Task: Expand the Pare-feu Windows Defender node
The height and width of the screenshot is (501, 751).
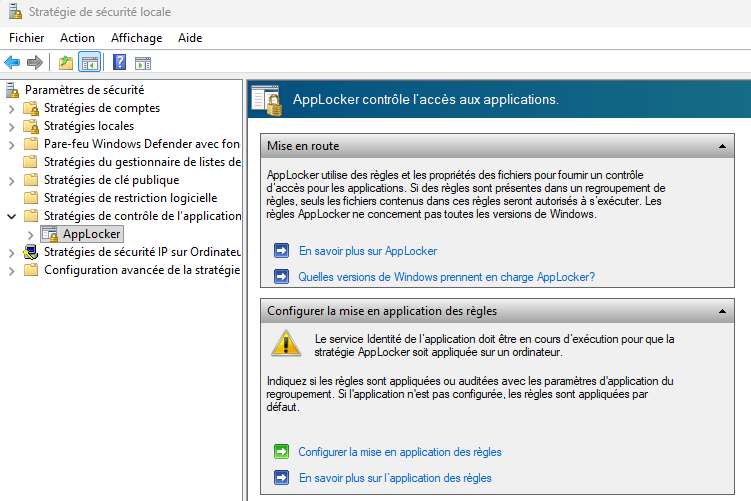Action: point(11,145)
